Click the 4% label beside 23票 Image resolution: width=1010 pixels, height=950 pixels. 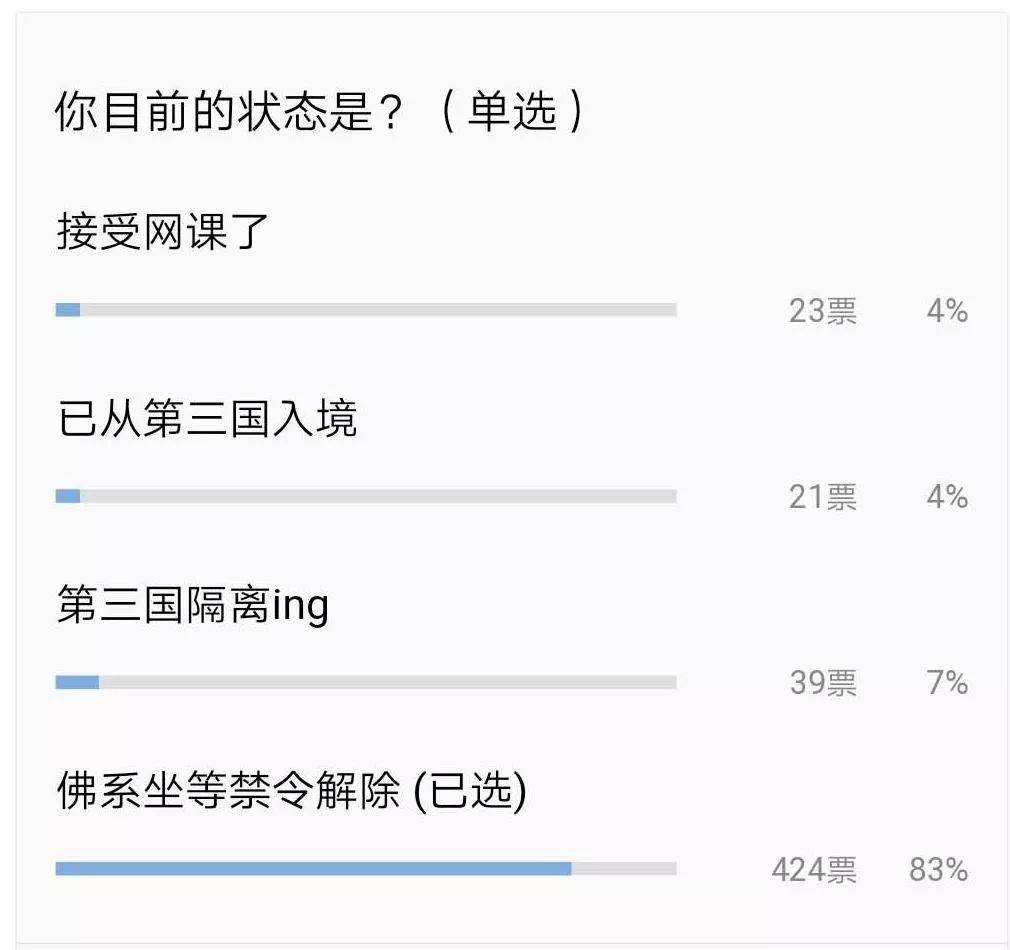[947, 311]
